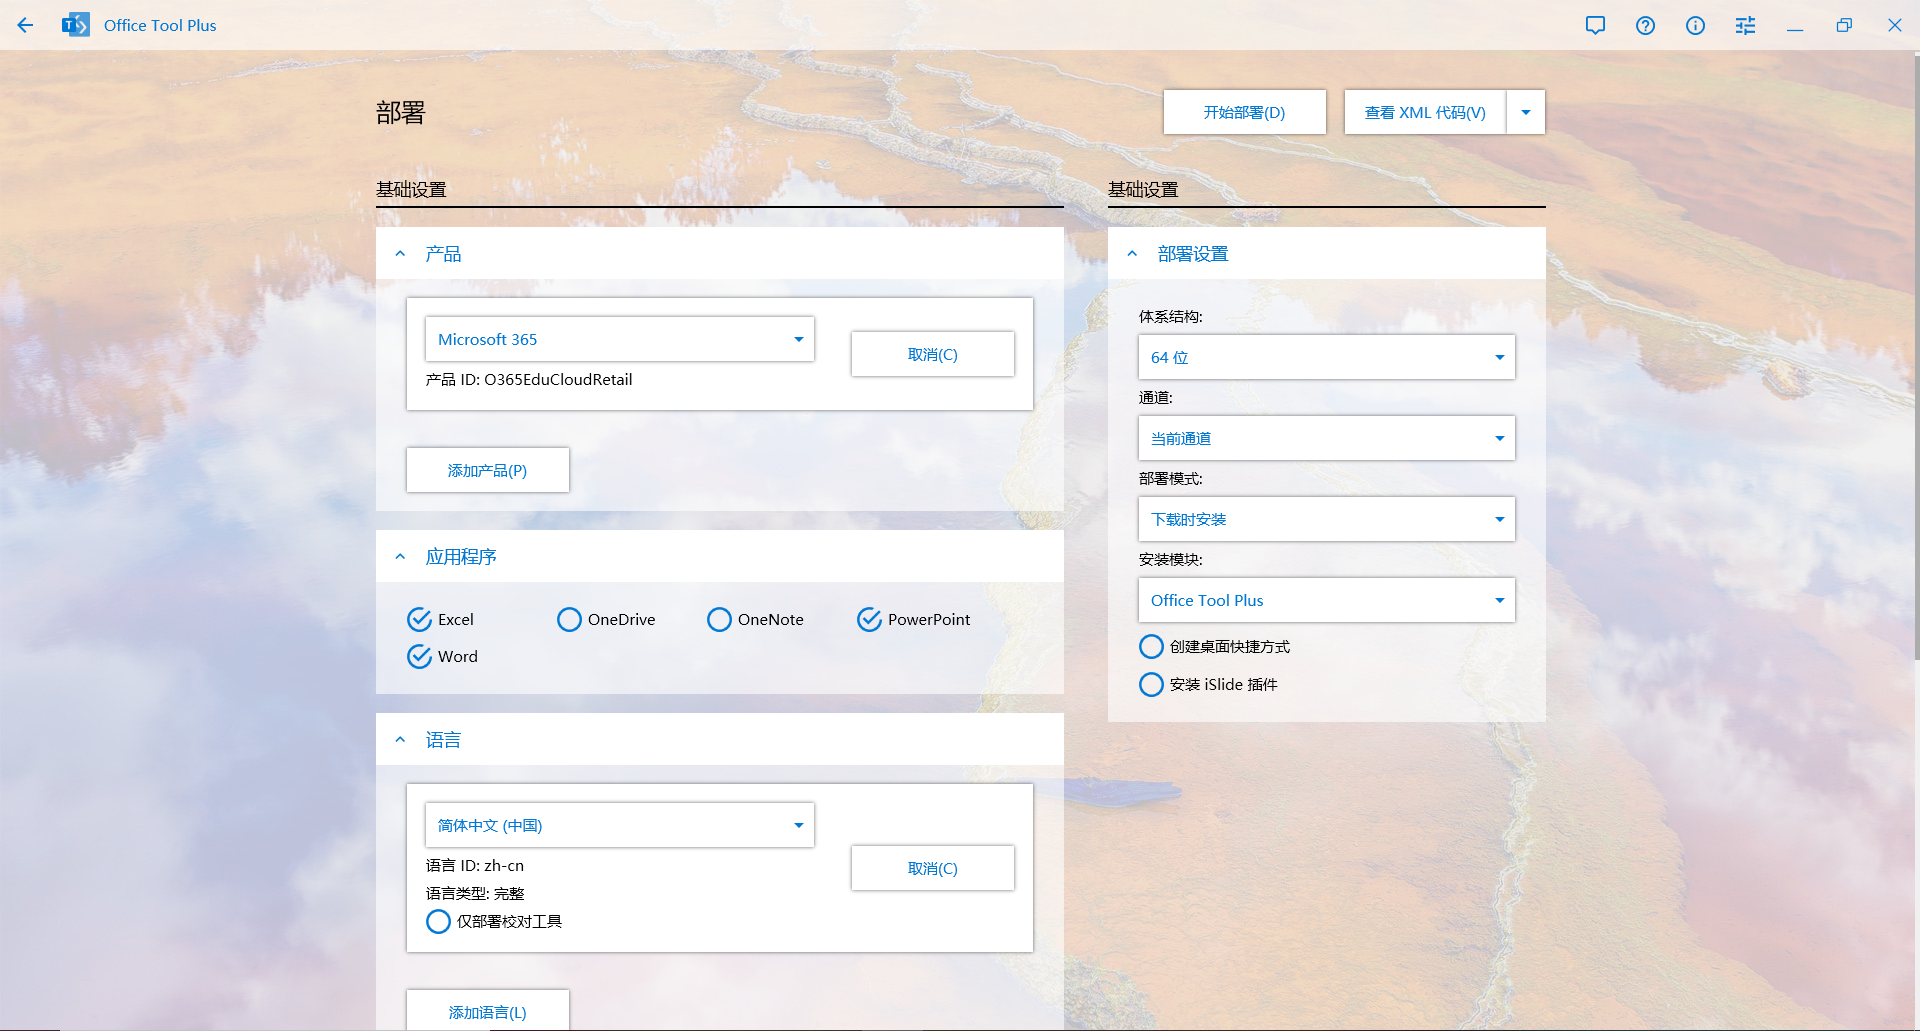The image size is (1920, 1031).
Task: Click the 产品 ID: O365EduCloudRetail text
Action: pyautogui.click(x=529, y=380)
